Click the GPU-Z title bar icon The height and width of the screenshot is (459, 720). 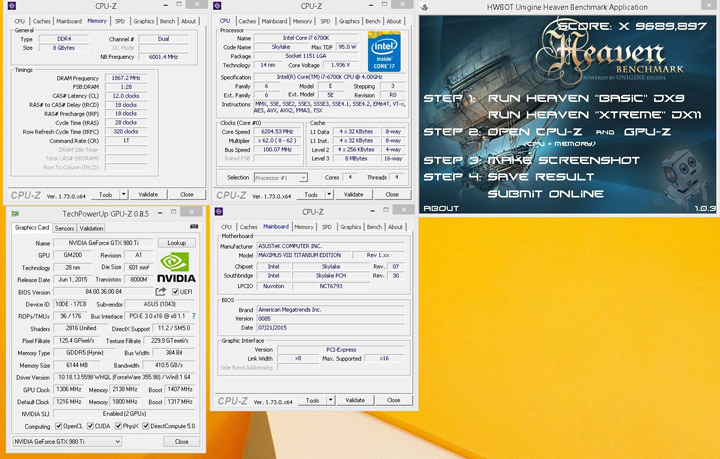[15, 213]
